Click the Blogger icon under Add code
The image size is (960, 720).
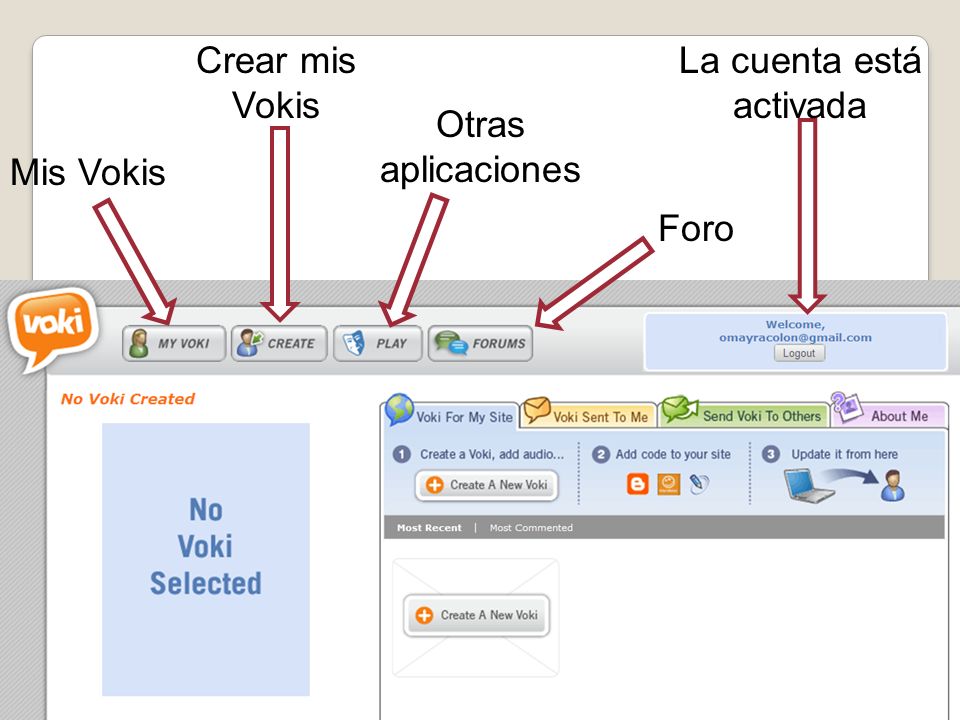pos(637,484)
